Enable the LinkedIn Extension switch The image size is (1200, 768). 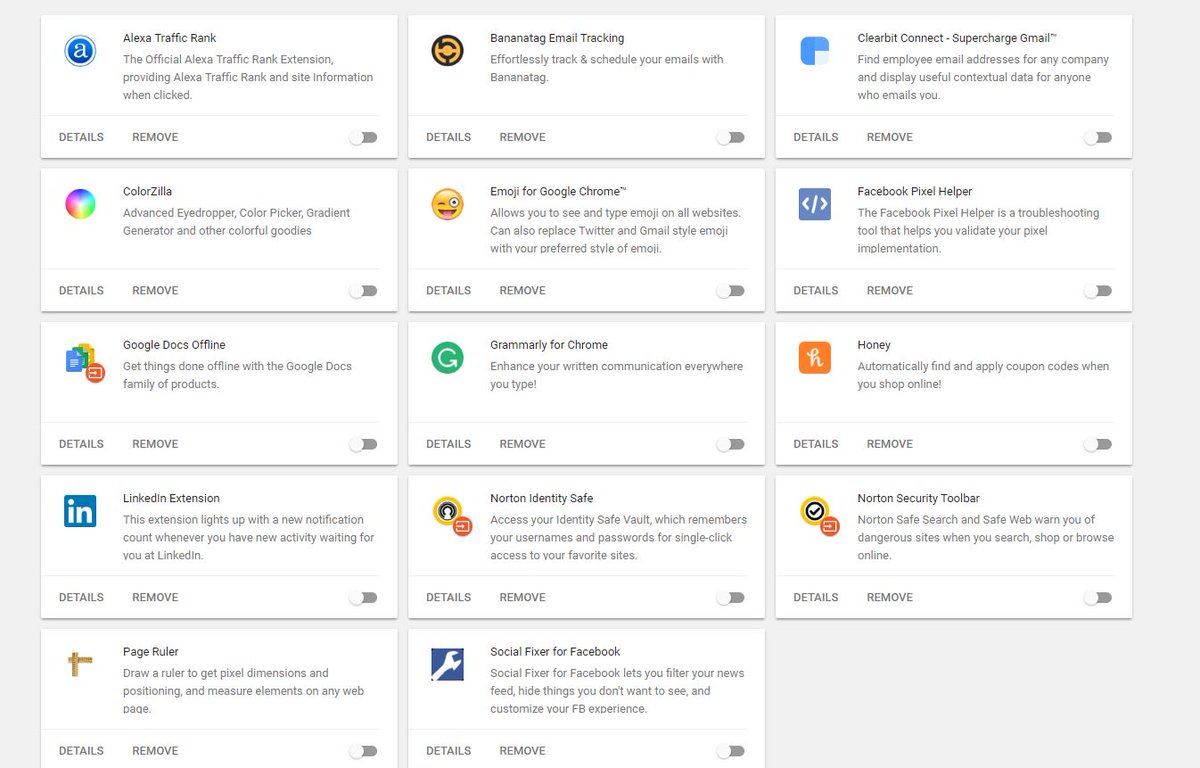click(363, 598)
